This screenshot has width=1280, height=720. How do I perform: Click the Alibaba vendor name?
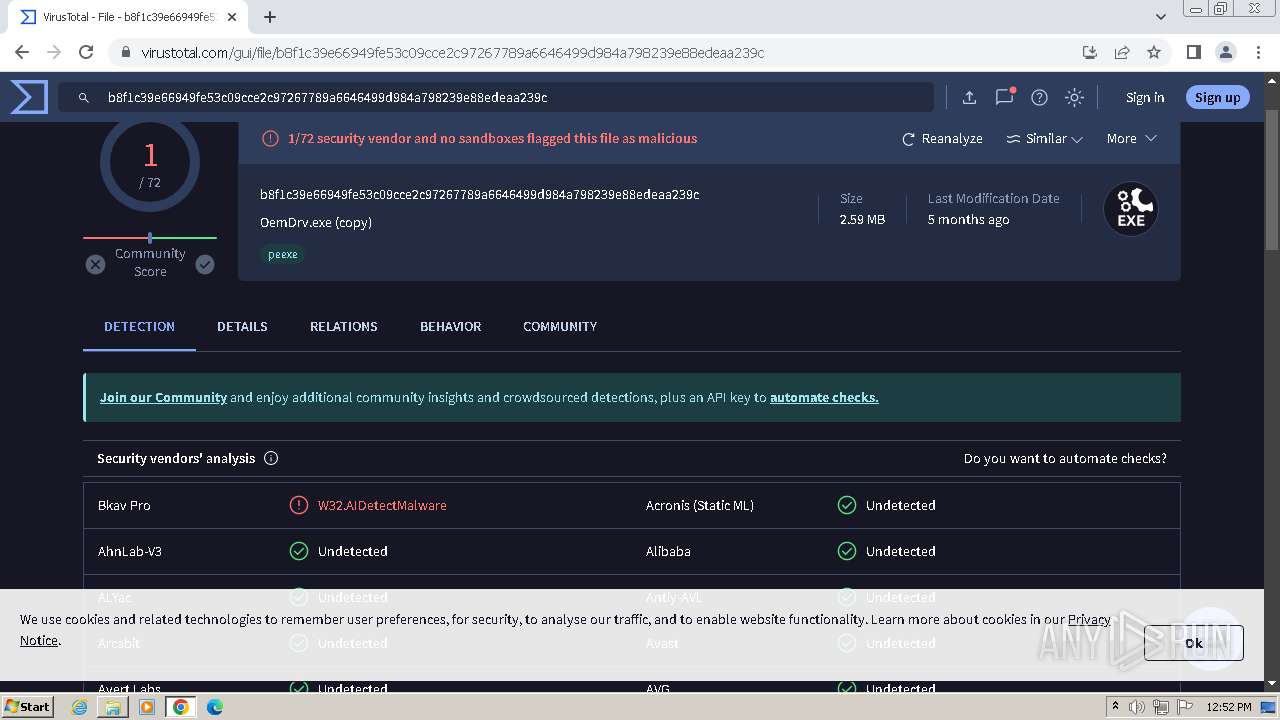click(668, 551)
